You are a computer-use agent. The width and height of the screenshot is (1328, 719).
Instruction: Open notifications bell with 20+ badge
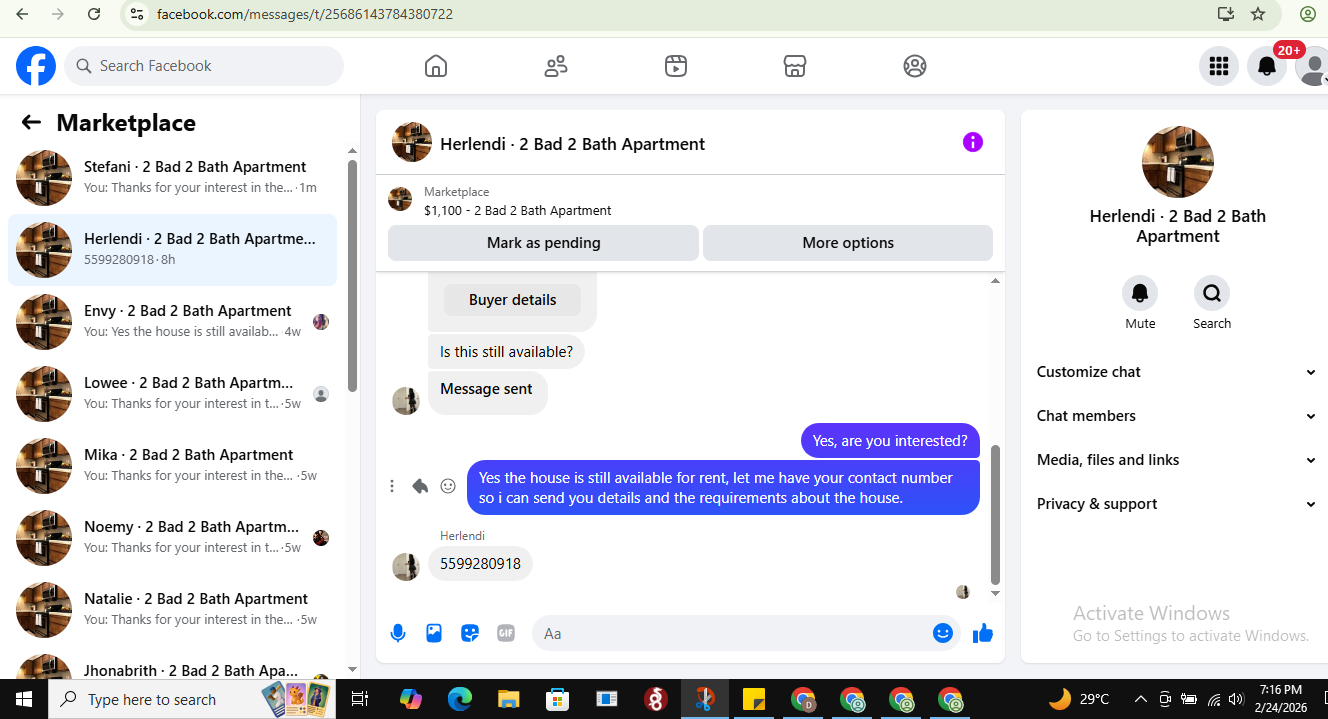1267,66
